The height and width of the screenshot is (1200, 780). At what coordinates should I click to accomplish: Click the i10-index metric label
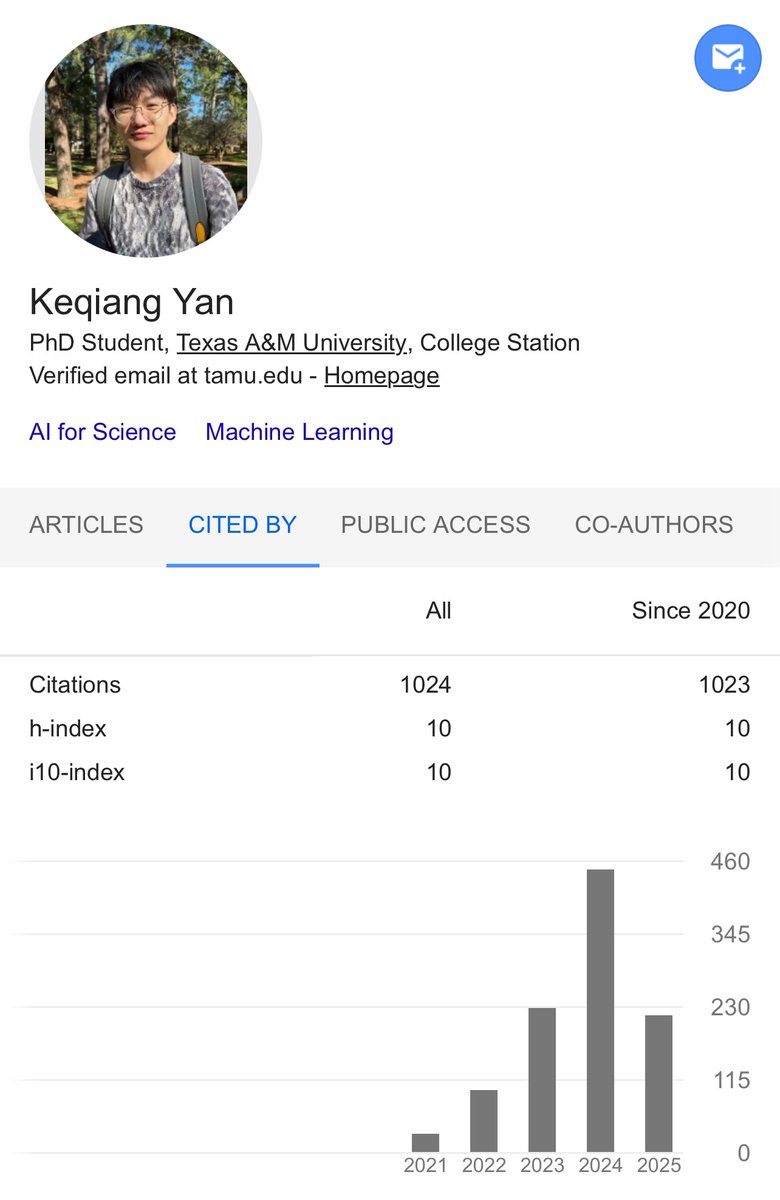(77, 772)
